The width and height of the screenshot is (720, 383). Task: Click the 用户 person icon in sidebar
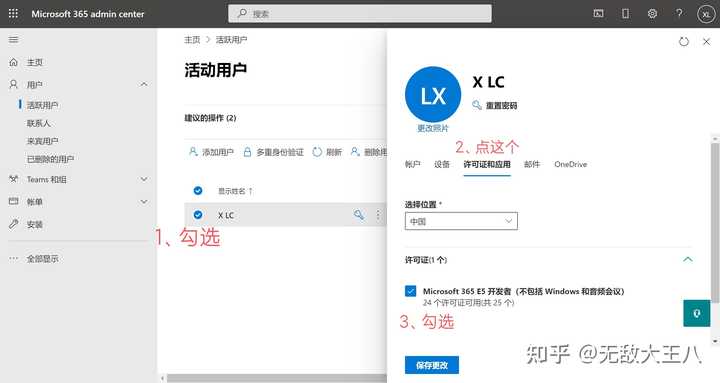(x=14, y=84)
